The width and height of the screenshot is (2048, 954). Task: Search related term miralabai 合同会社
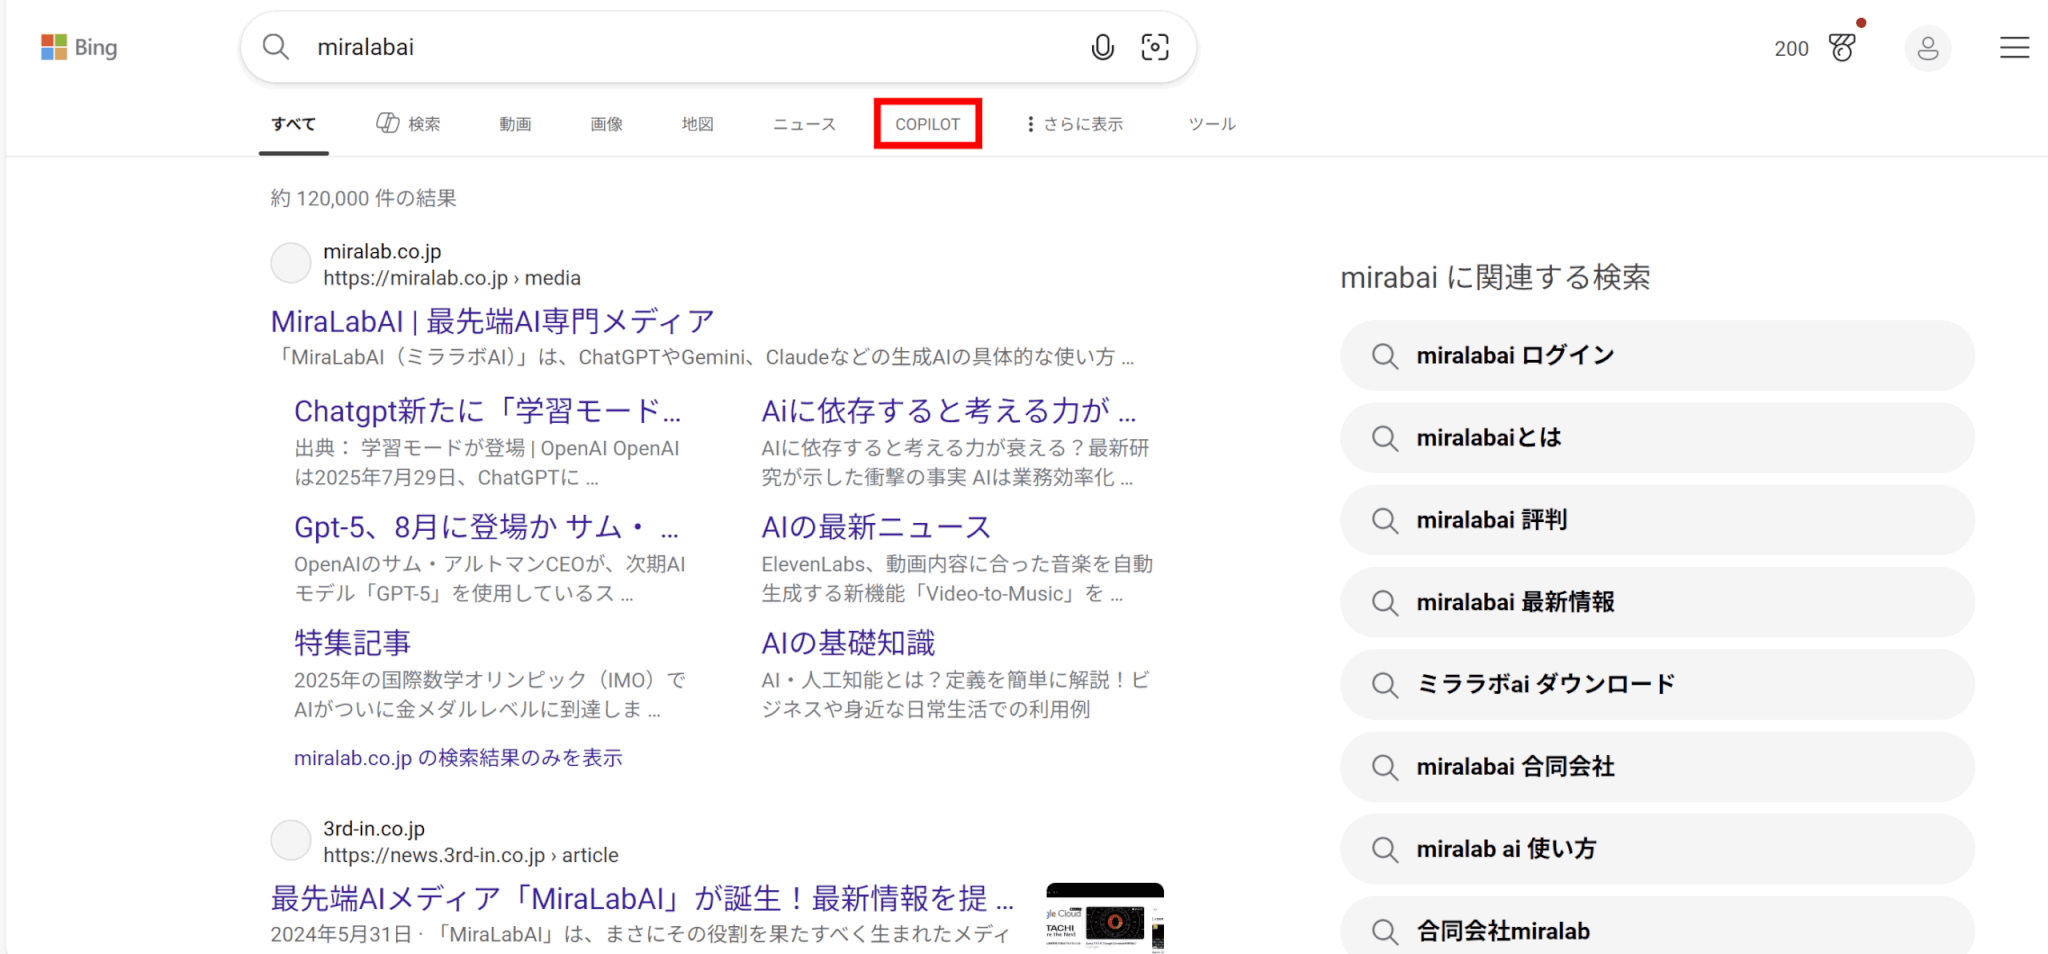click(1657, 767)
